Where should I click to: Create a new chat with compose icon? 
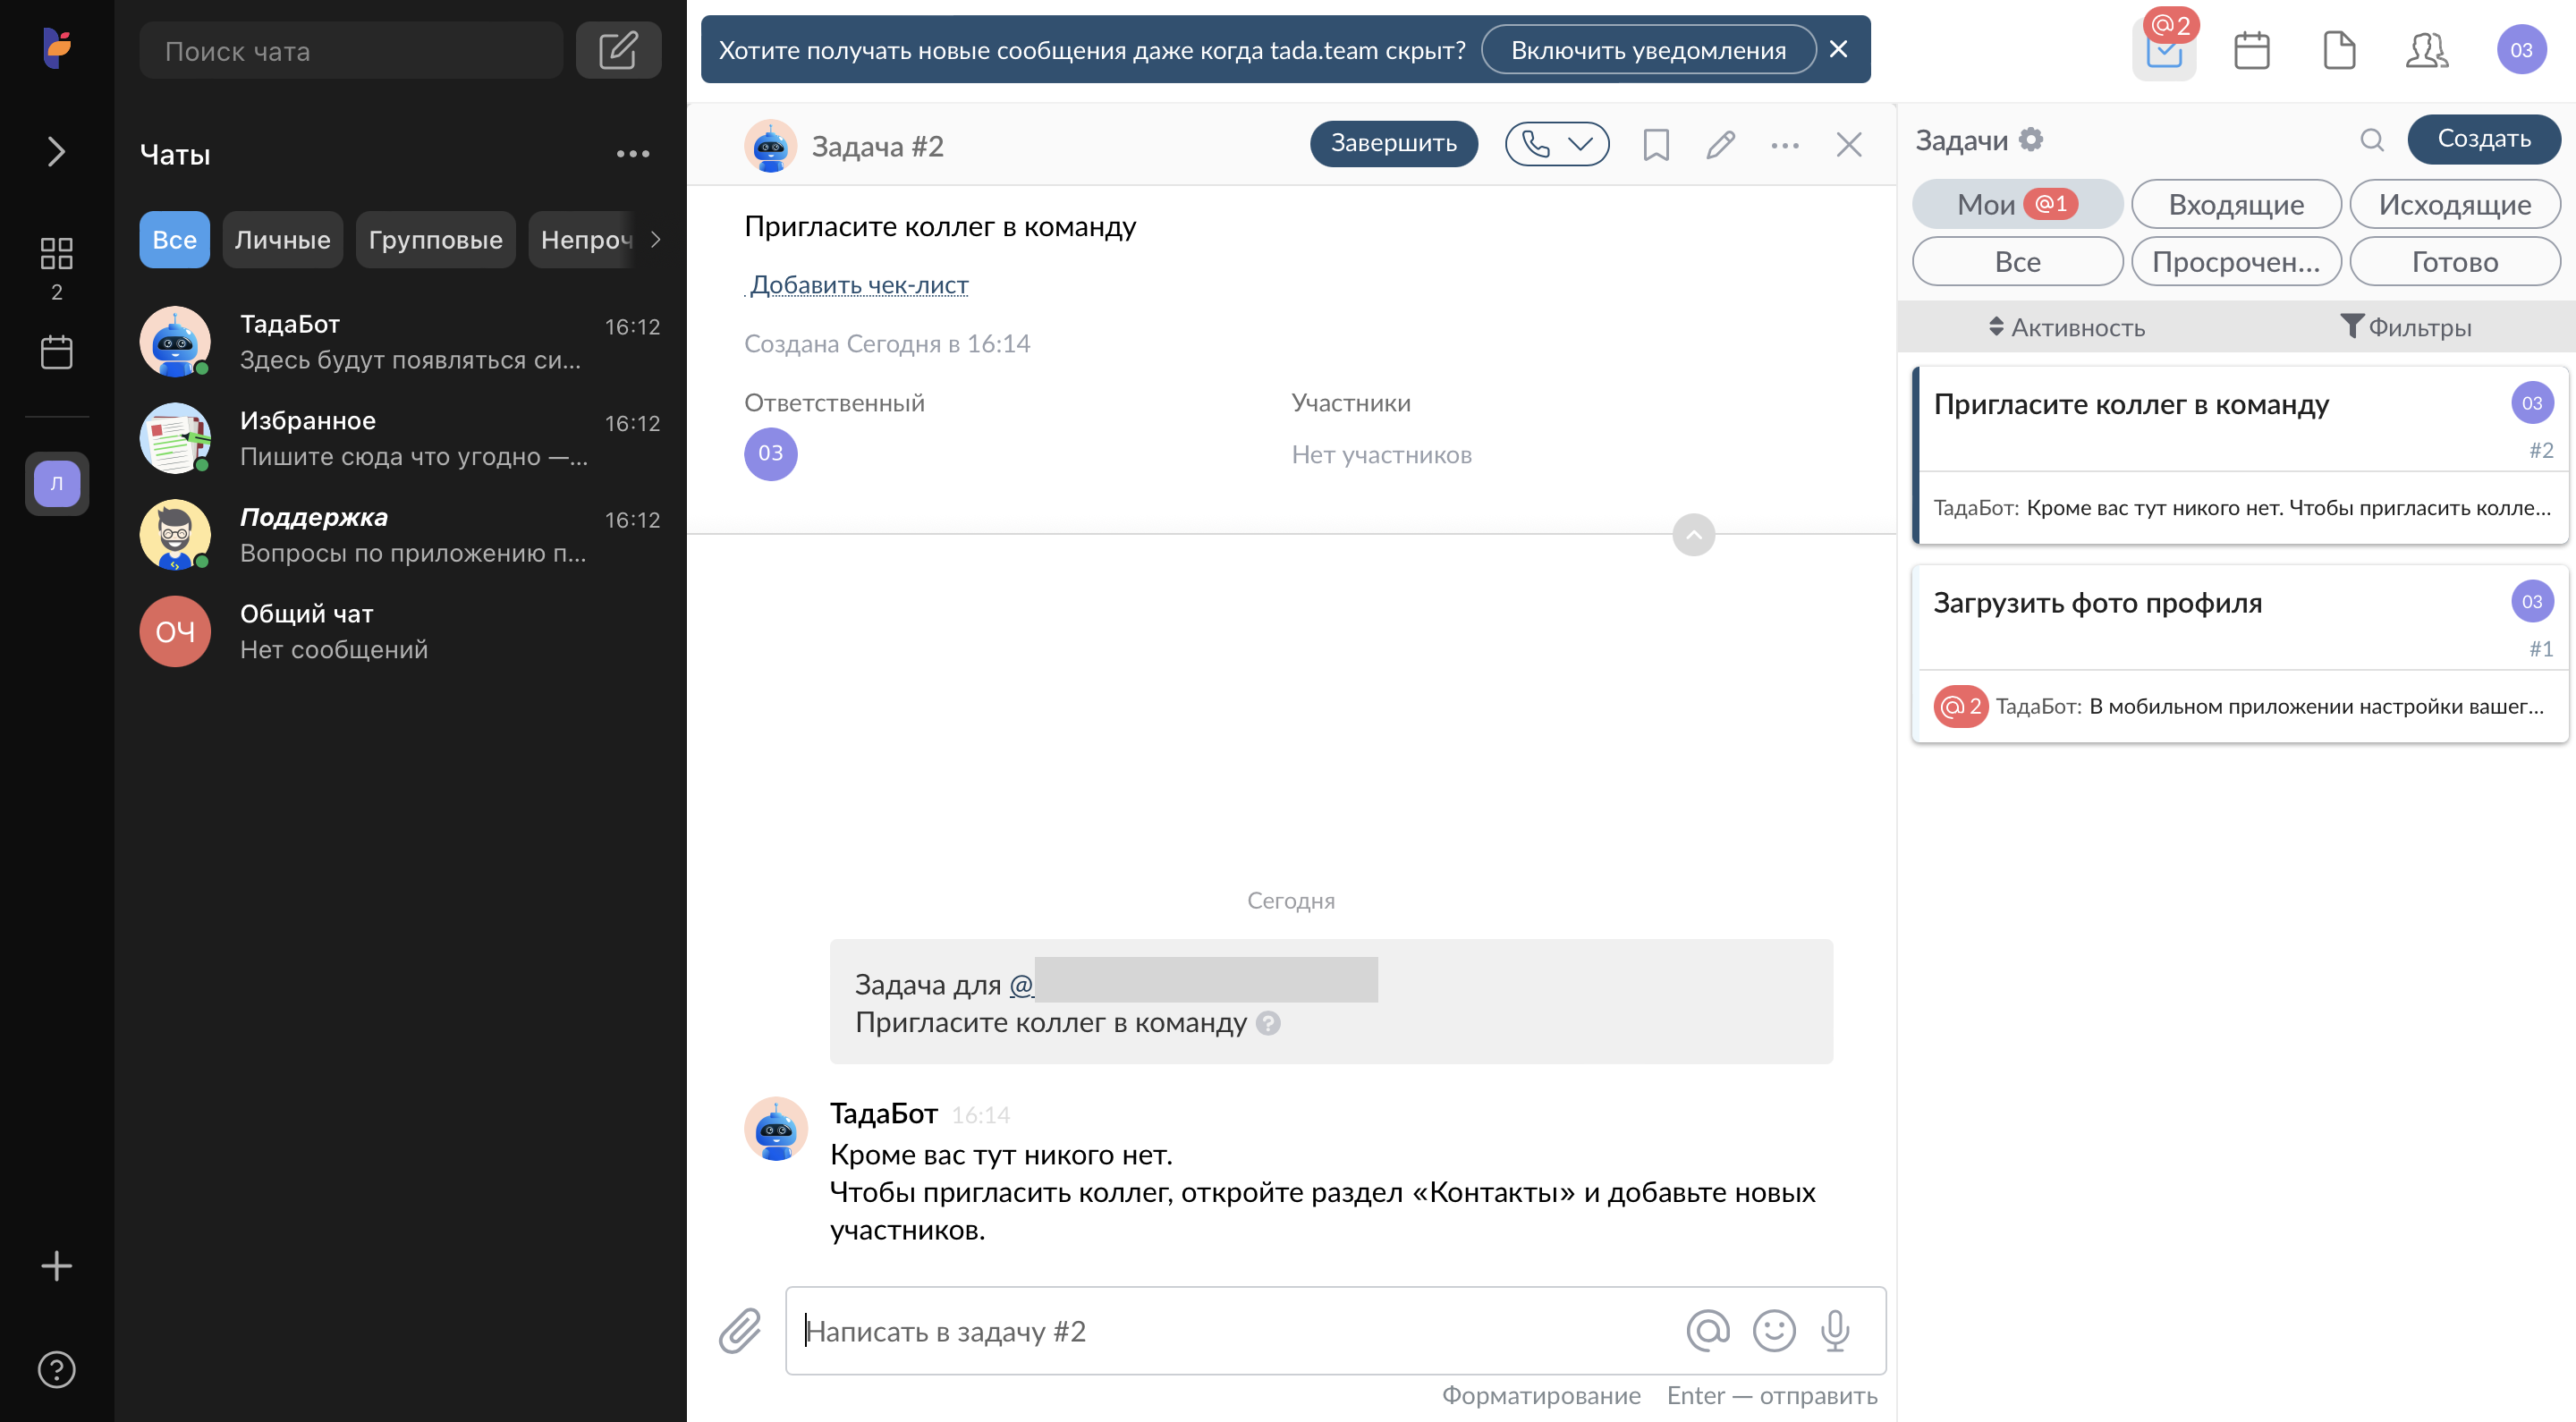click(618, 51)
